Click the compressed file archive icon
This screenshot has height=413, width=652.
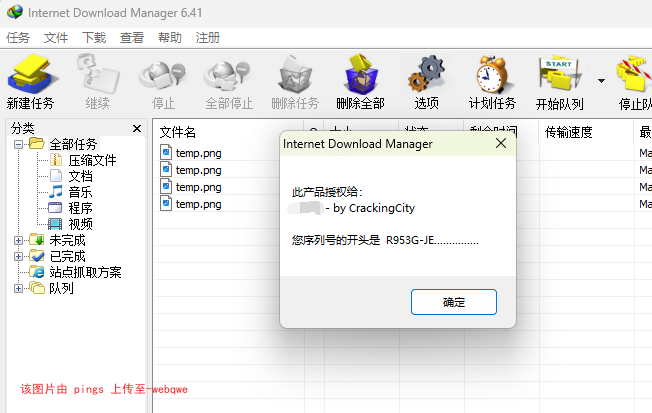point(56,160)
